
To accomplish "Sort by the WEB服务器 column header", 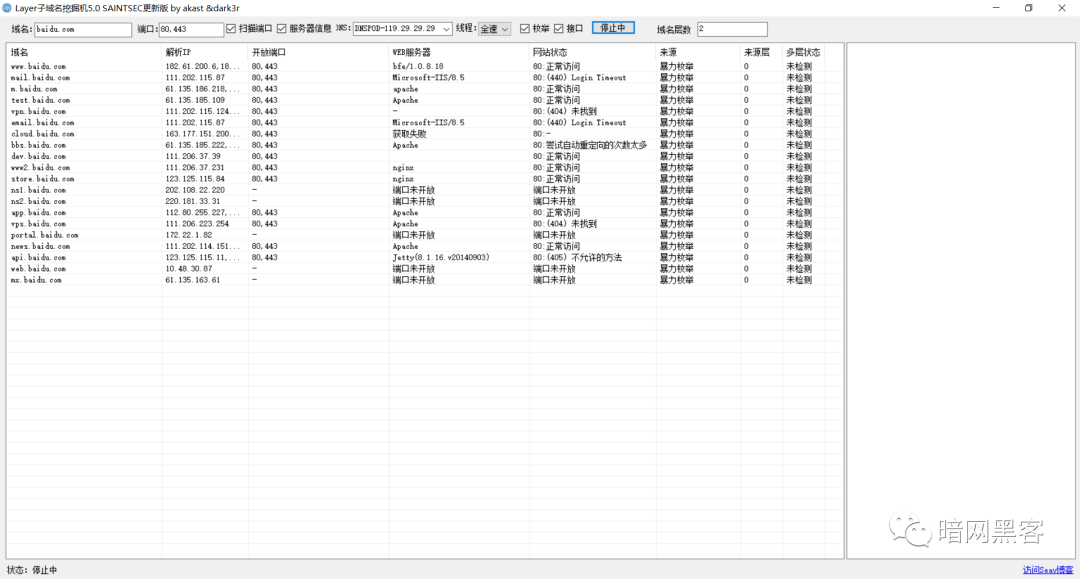I will (459, 52).
